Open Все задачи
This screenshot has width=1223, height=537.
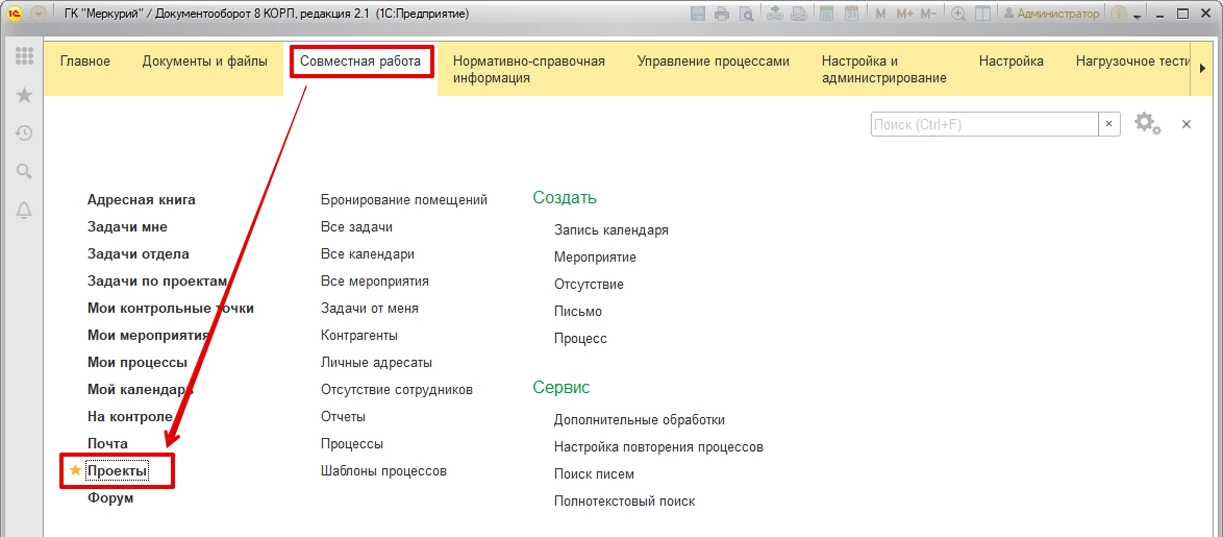[357, 227]
